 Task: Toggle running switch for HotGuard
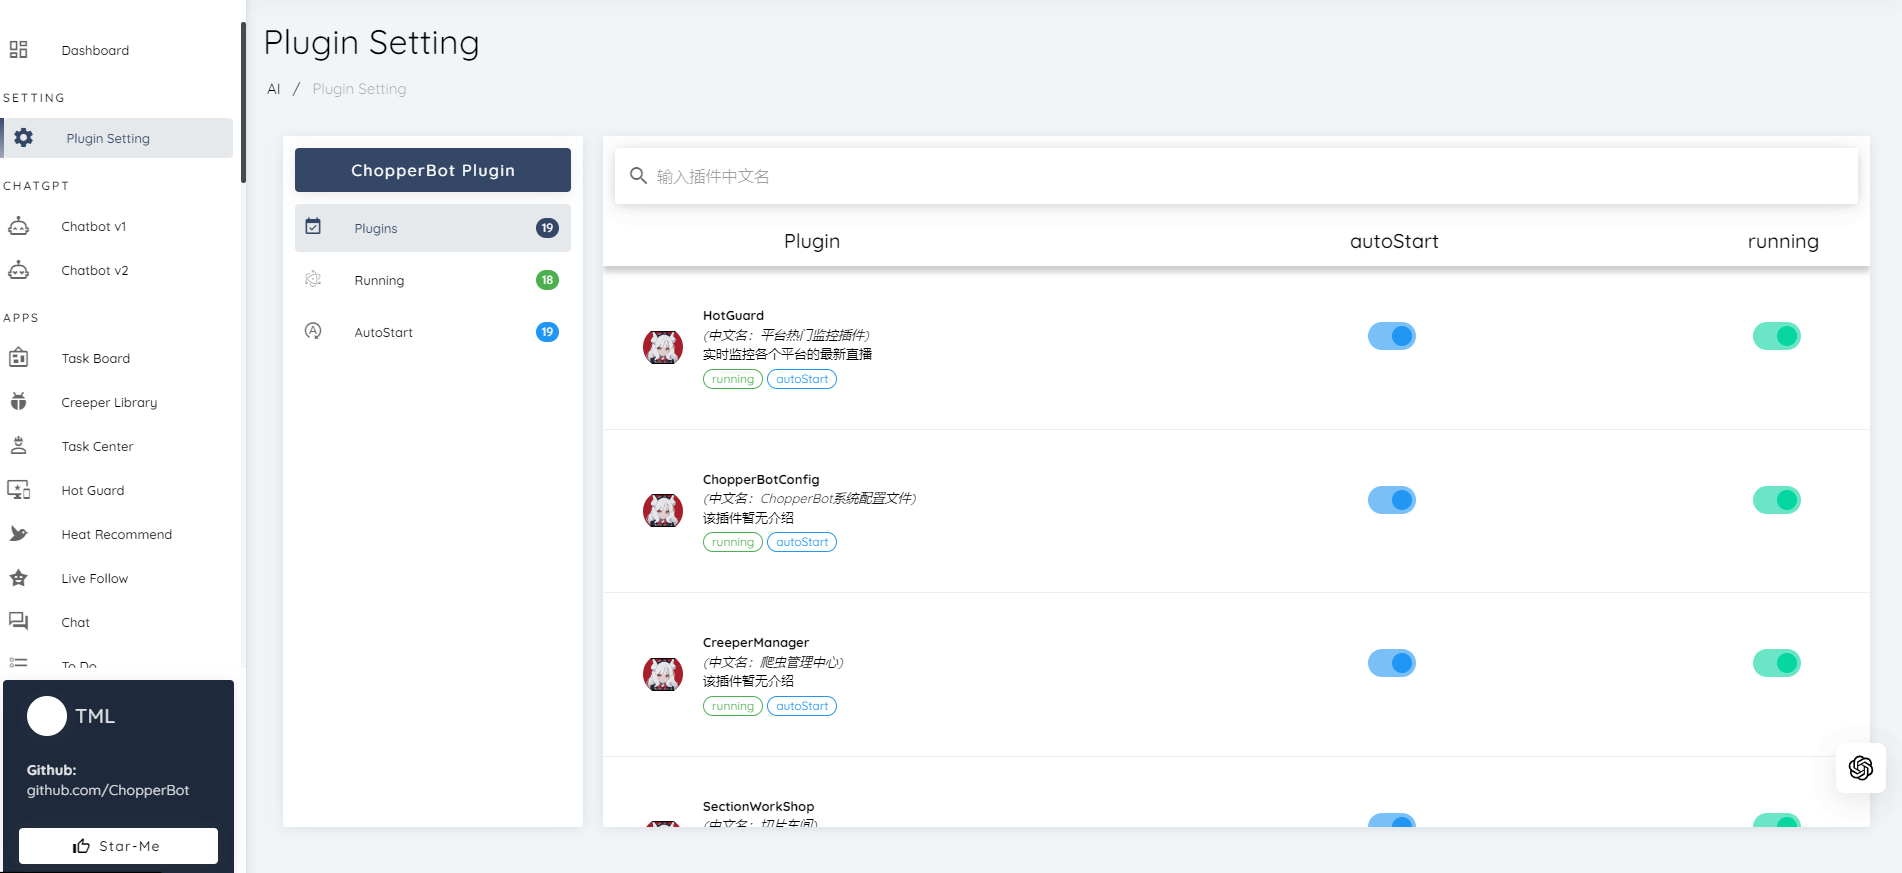click(1776, 336)
